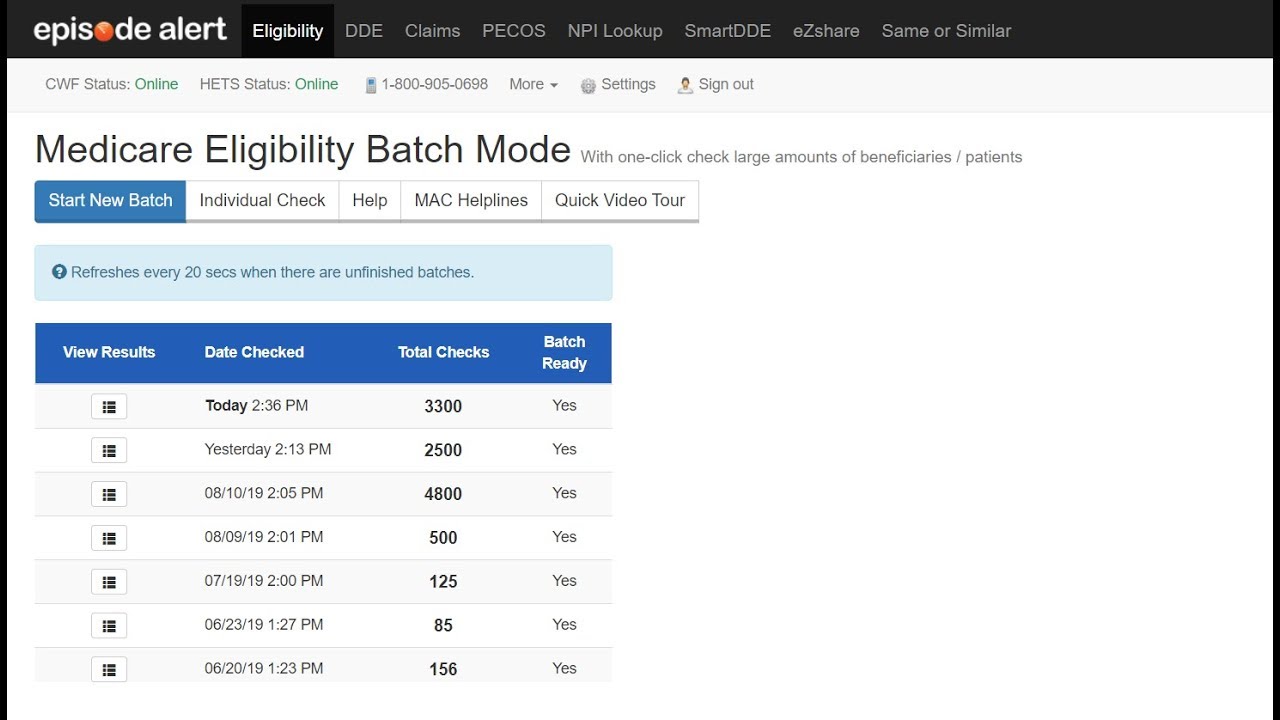Image resolution: width=1280 pixels, height=720 pixels.
Task: Click Batch Ready Yes in the 85 row
Action: coord(564,624)
